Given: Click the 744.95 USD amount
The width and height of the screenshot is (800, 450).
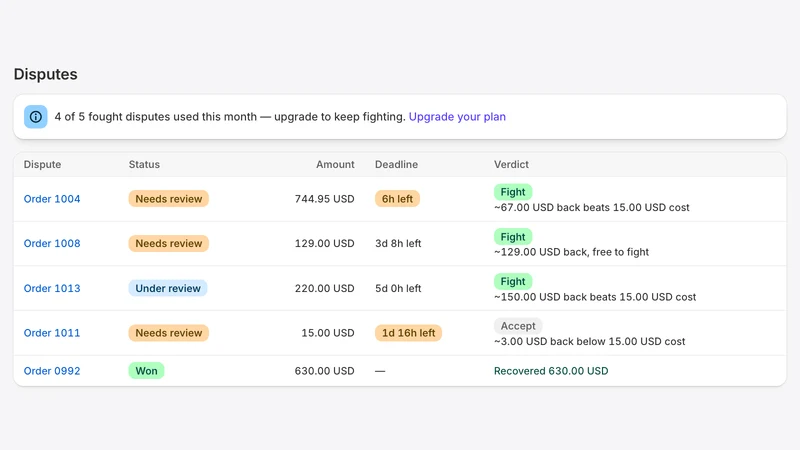Looking at the screenshot, I should tap(324, 199).
